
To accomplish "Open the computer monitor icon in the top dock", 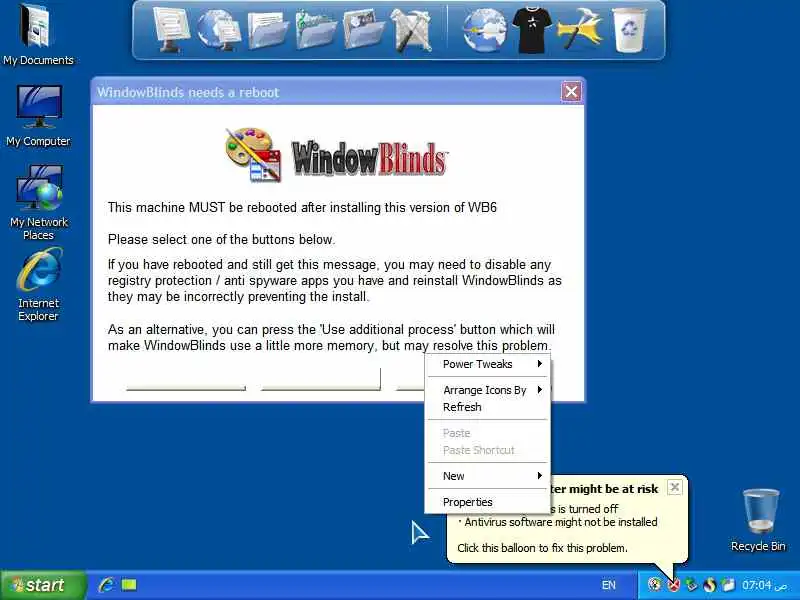I will 171,30.
